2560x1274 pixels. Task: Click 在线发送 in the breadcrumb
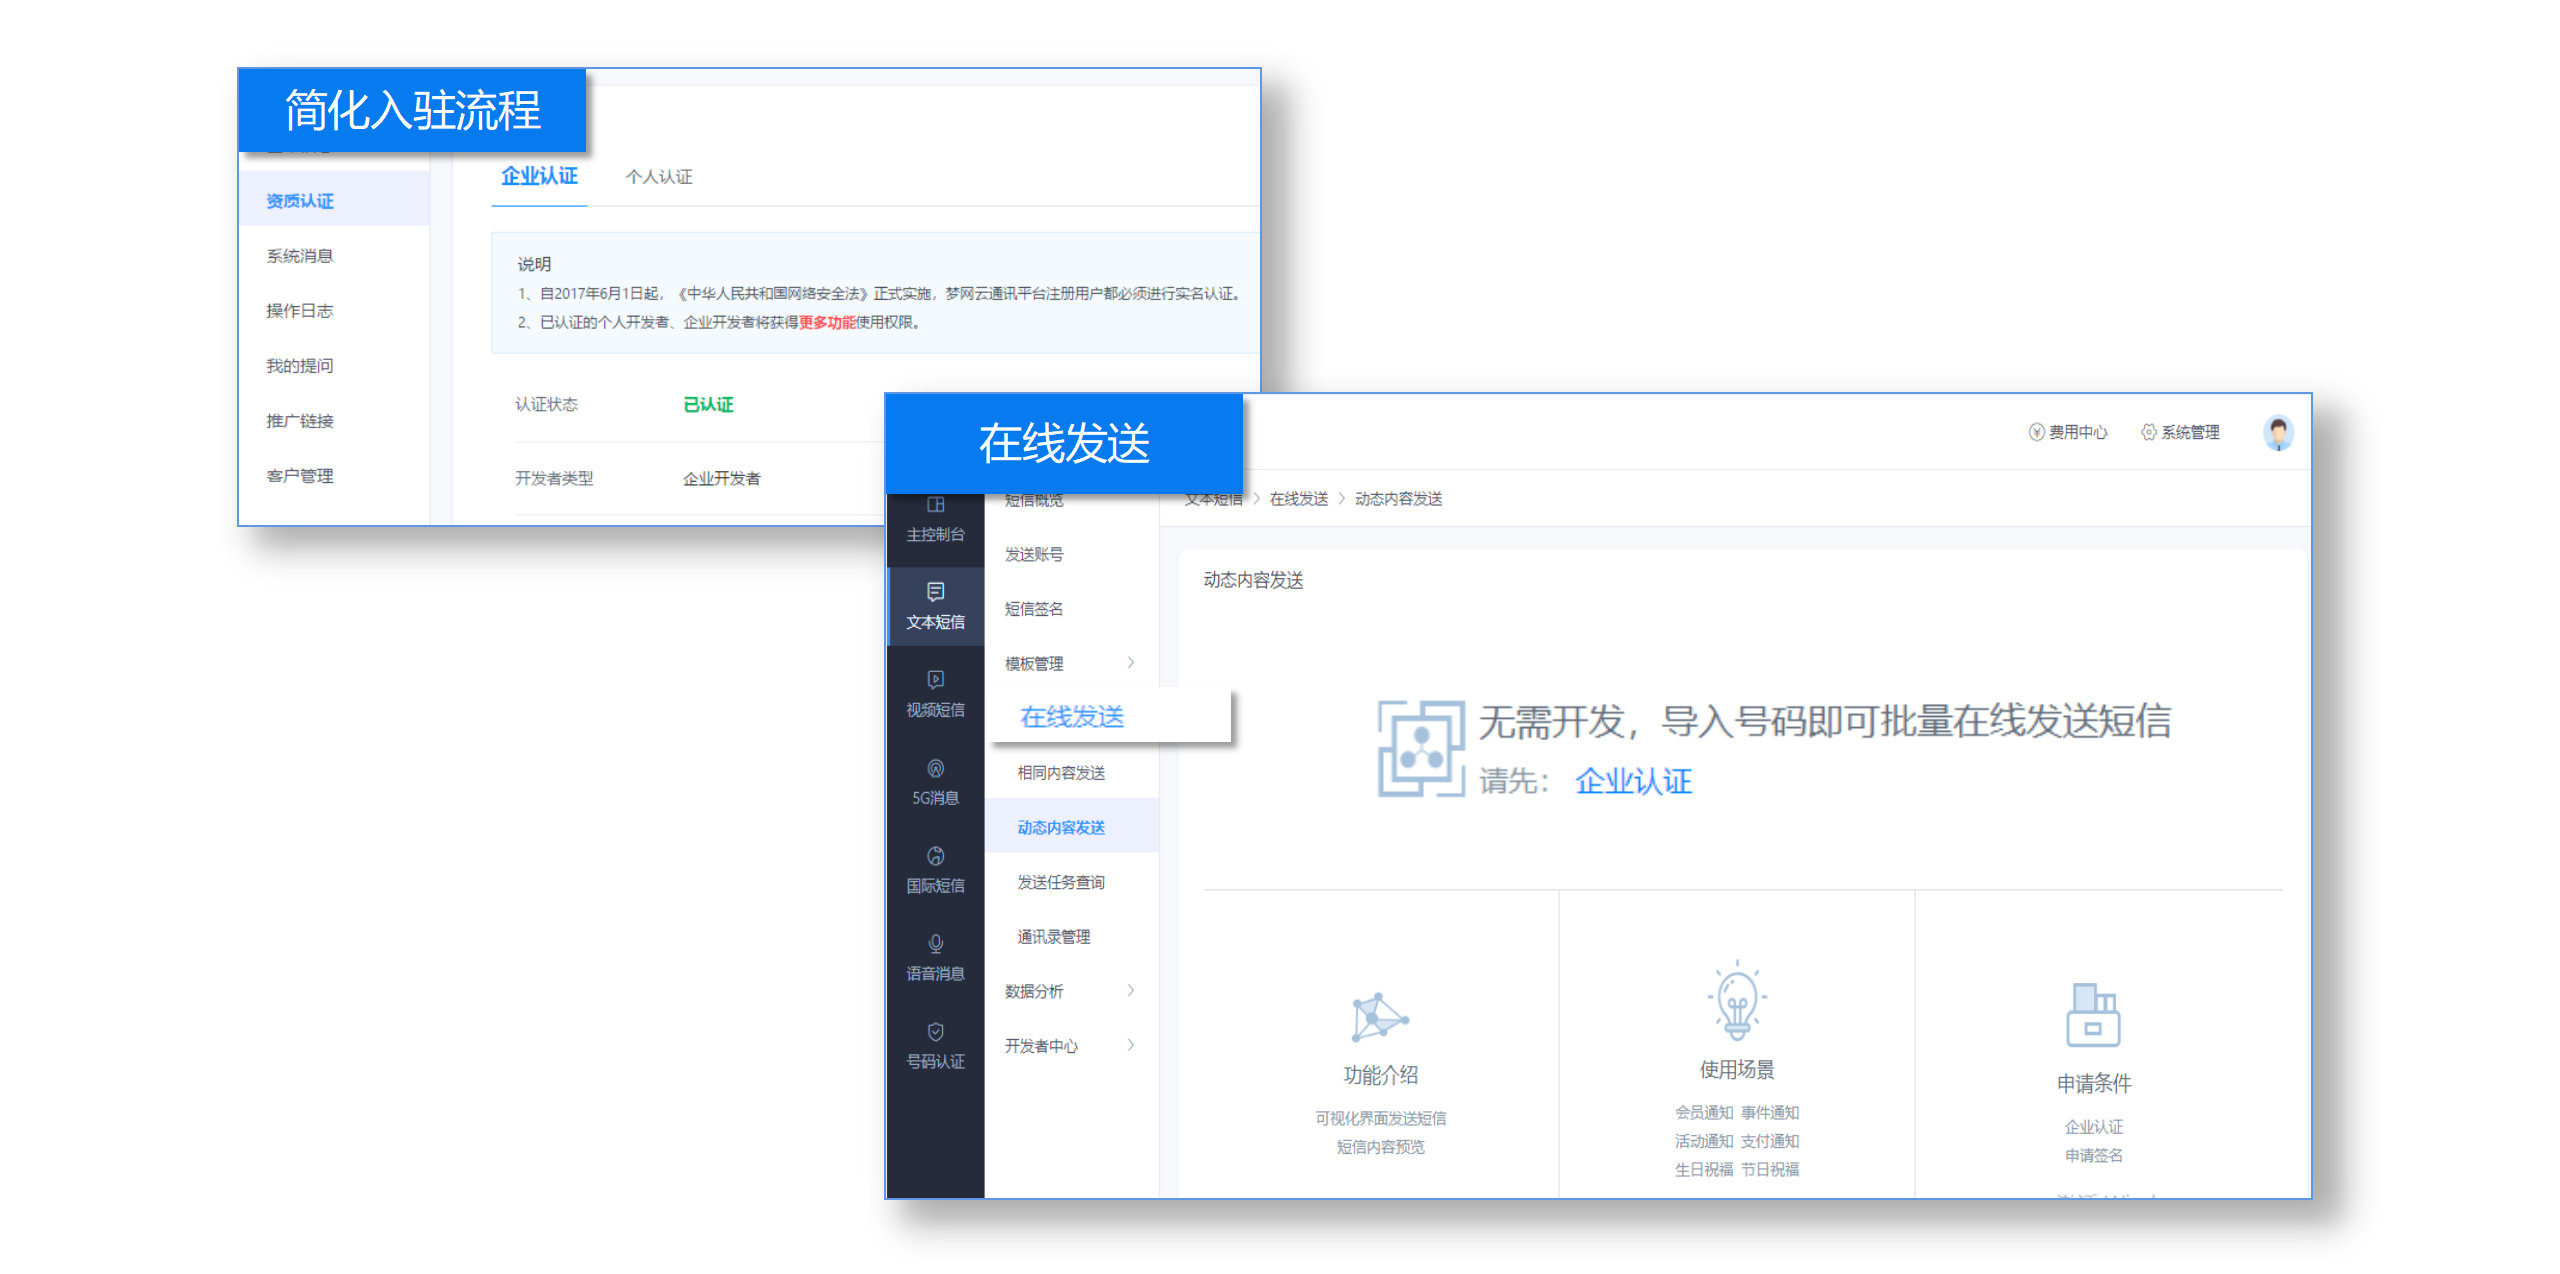1298,499
